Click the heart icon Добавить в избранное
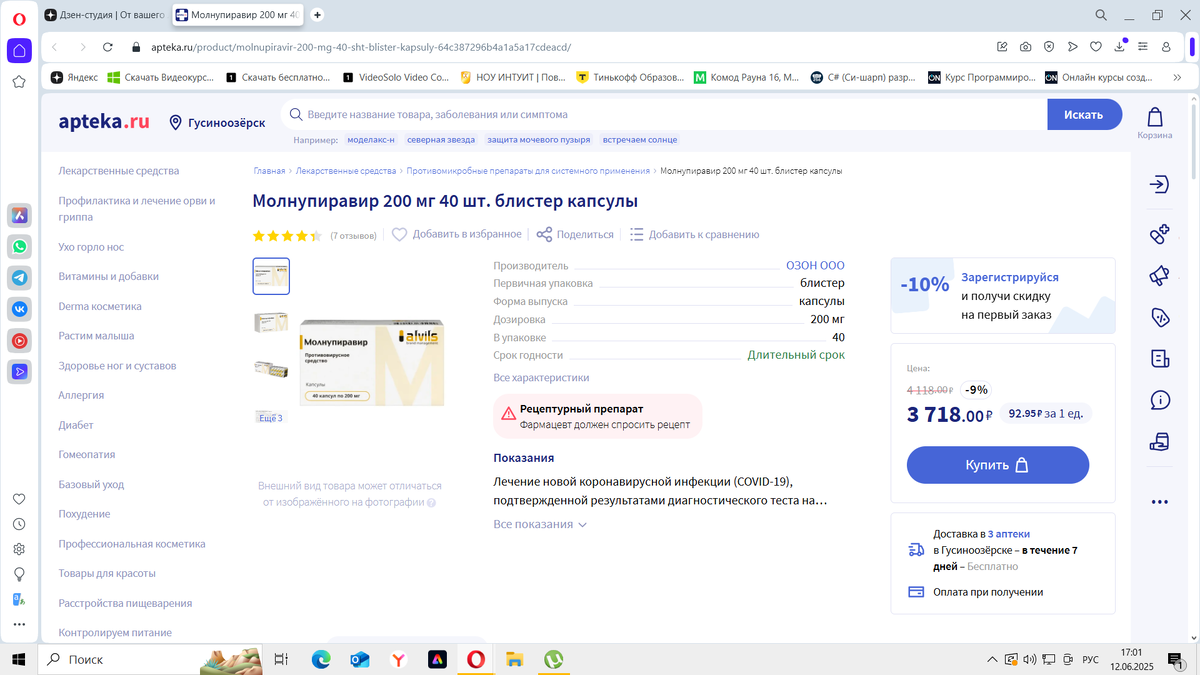Image resolution: width=1200 pixels, height=675 pixels. (x=399, y=234)
